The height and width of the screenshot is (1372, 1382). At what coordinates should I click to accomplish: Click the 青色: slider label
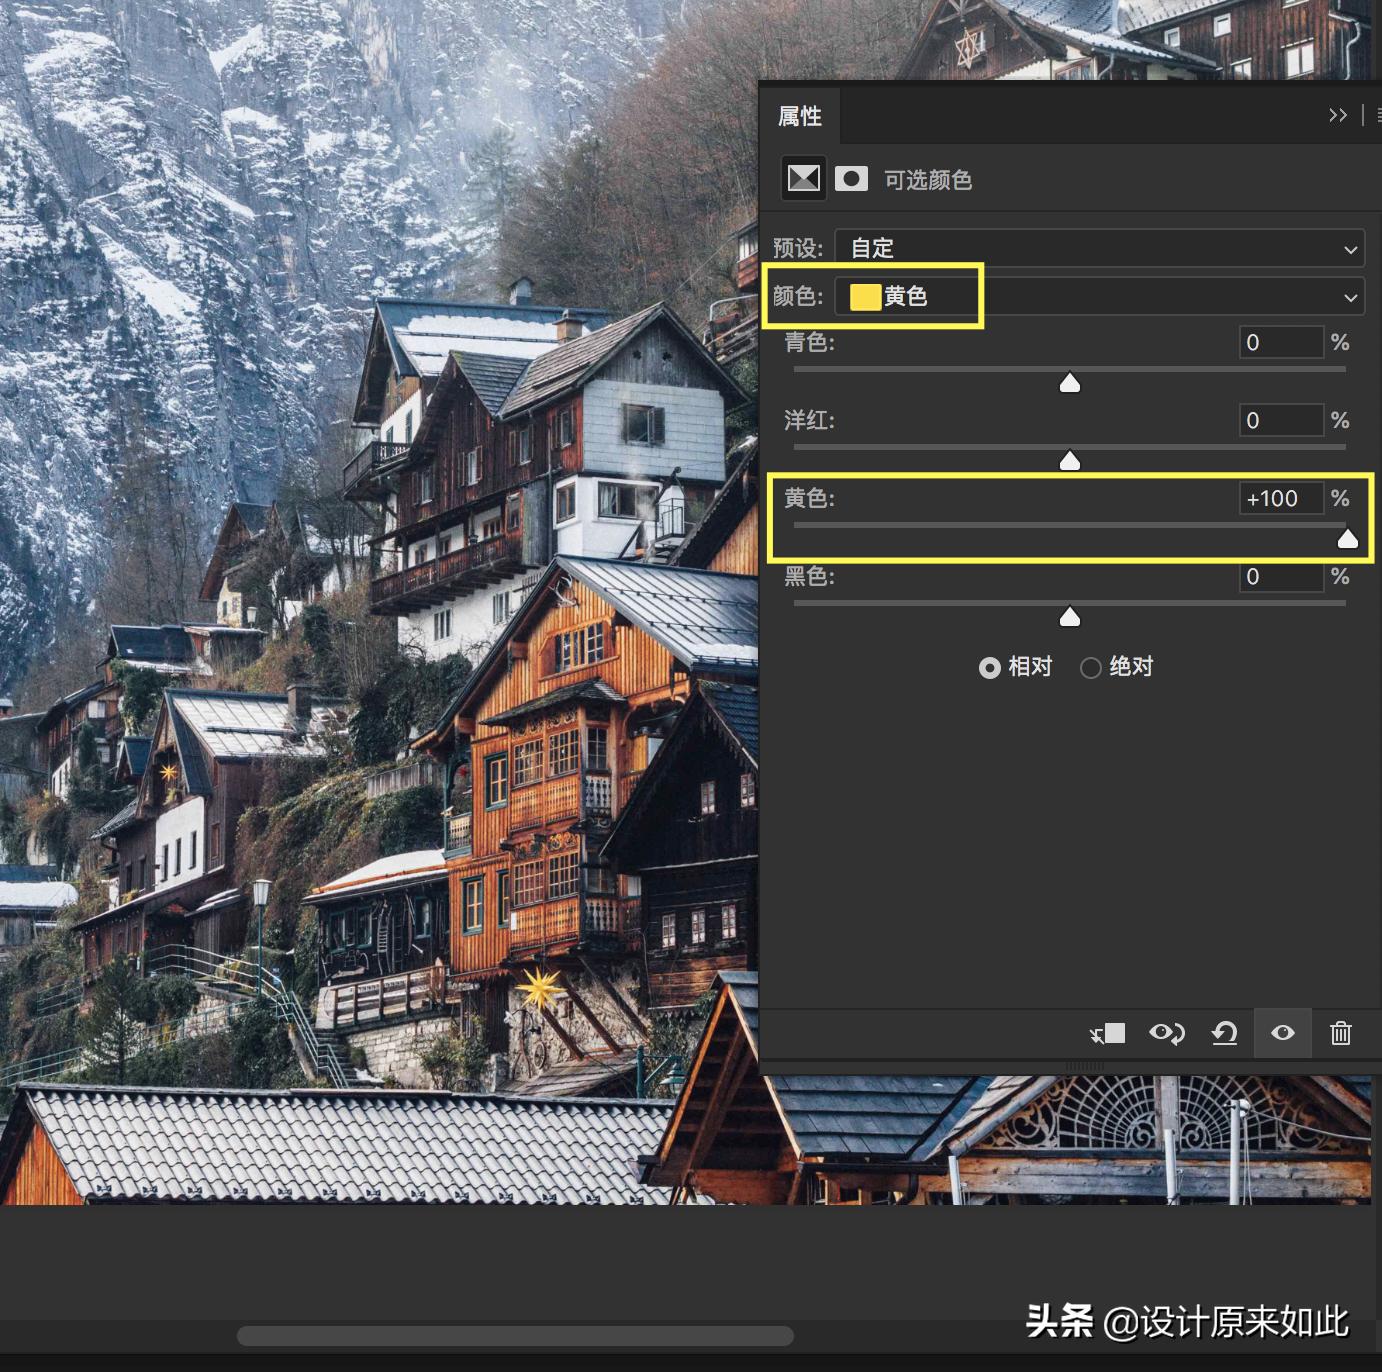pos(809,342)
